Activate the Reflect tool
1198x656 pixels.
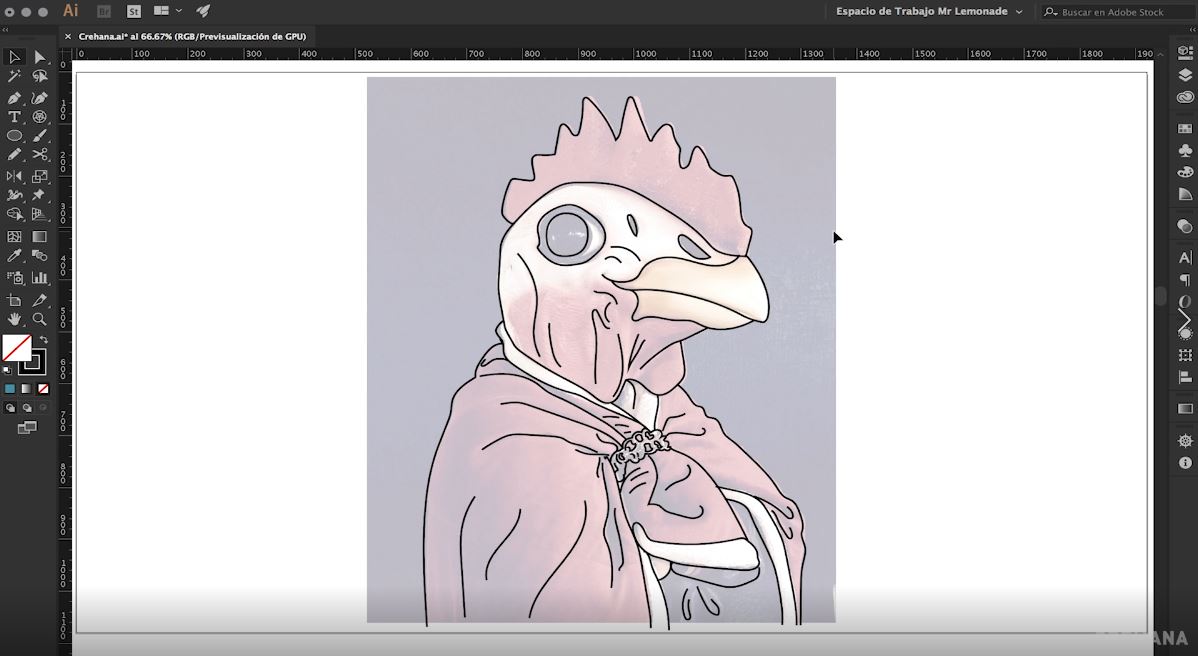pos(14,176)
